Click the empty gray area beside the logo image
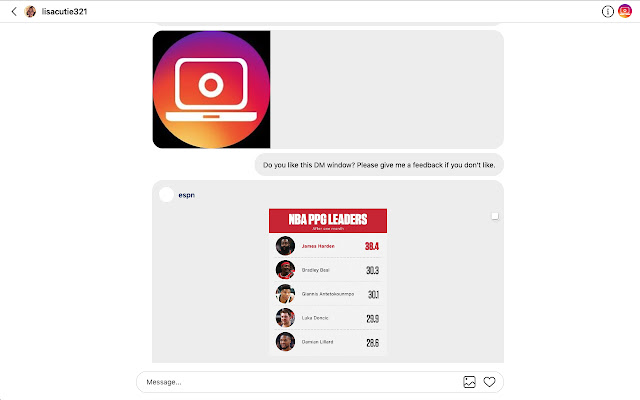Viewport: 640px width, 400px height. tap(387, 89)
